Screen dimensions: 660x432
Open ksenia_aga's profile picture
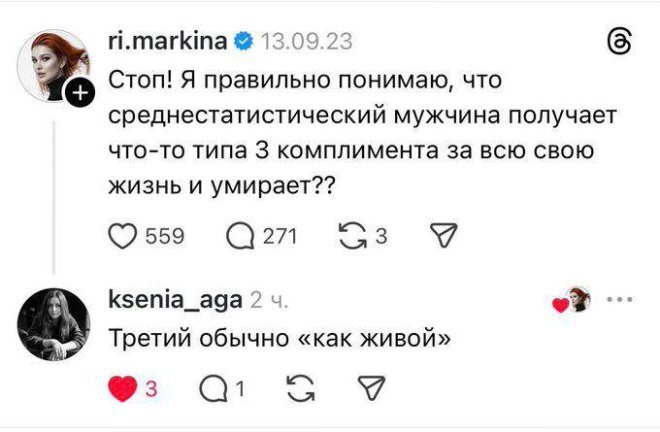(53, 321)
